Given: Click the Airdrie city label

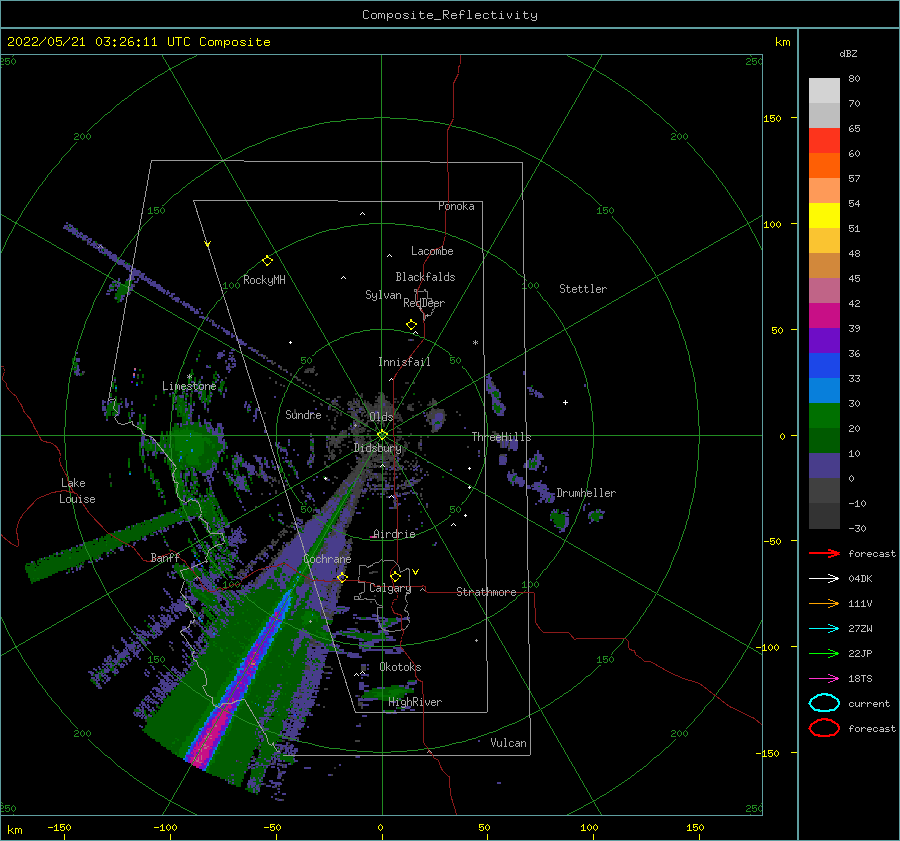Looking at the screenshot, I should (394, 534).
